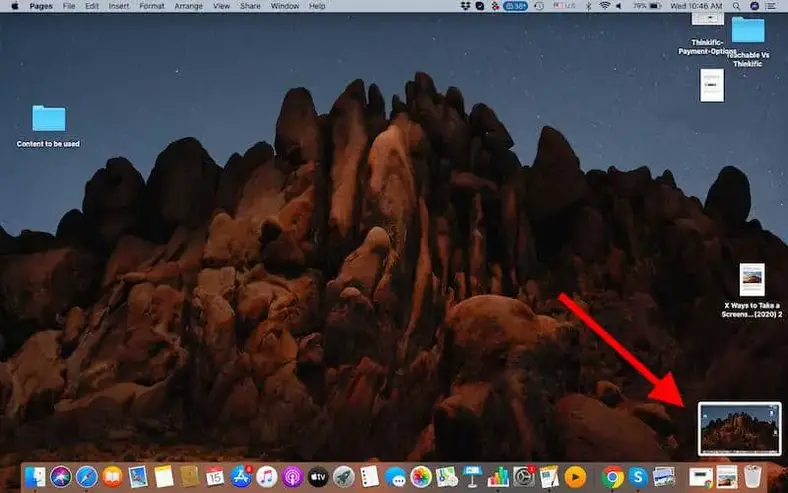Viewport: 788px width, 493px height.
Task: Click the battery status indicator
Action: point(646,6)
